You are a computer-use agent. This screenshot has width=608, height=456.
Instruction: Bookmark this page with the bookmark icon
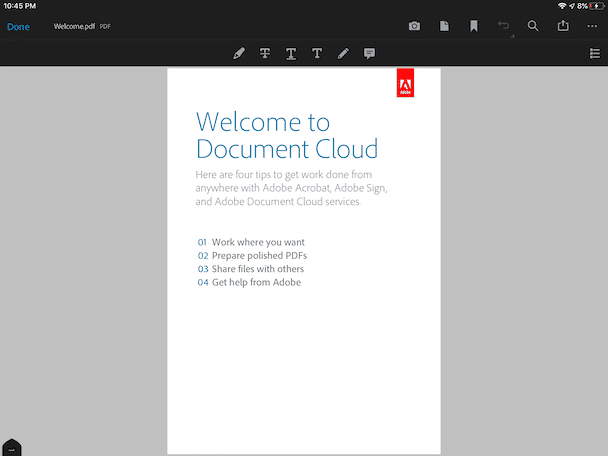click(474, 26)
